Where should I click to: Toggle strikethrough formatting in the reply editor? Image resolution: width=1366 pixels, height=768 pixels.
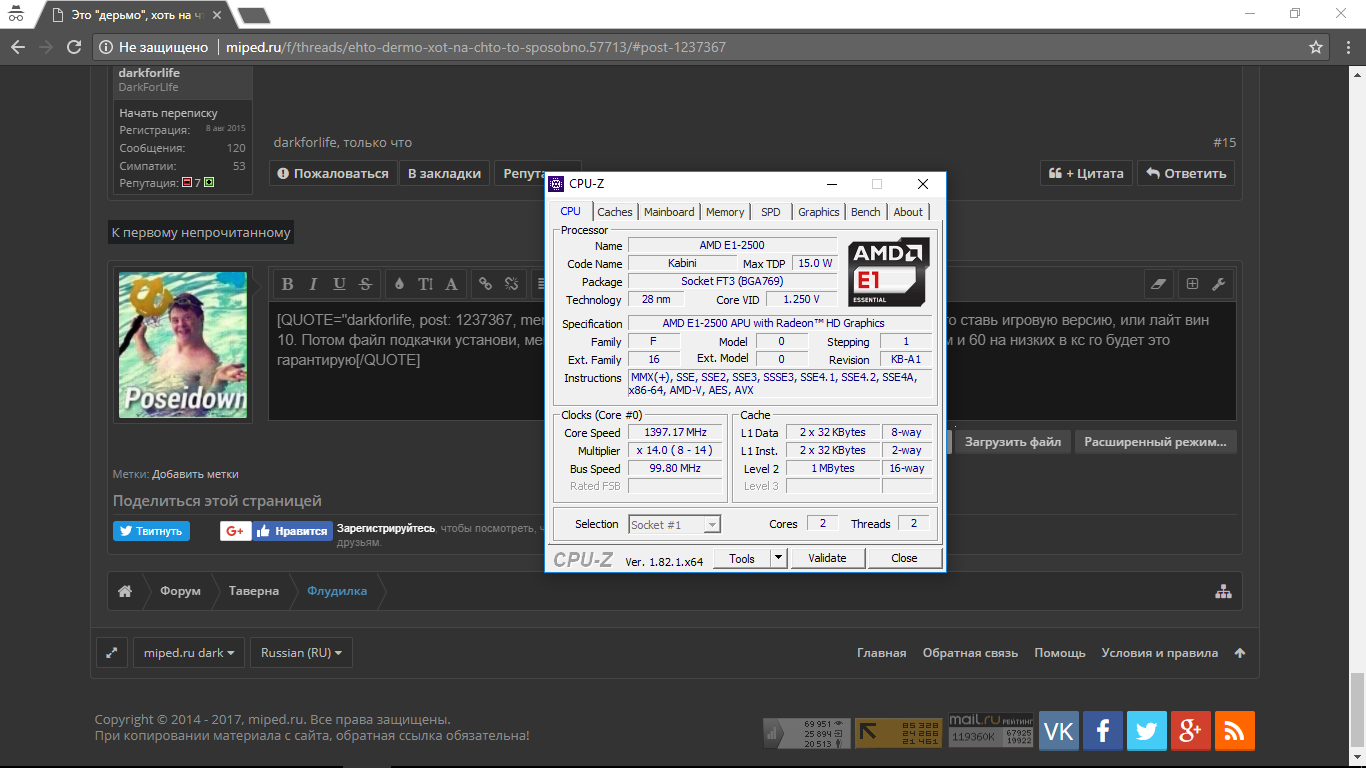click(x=365, y=284)
